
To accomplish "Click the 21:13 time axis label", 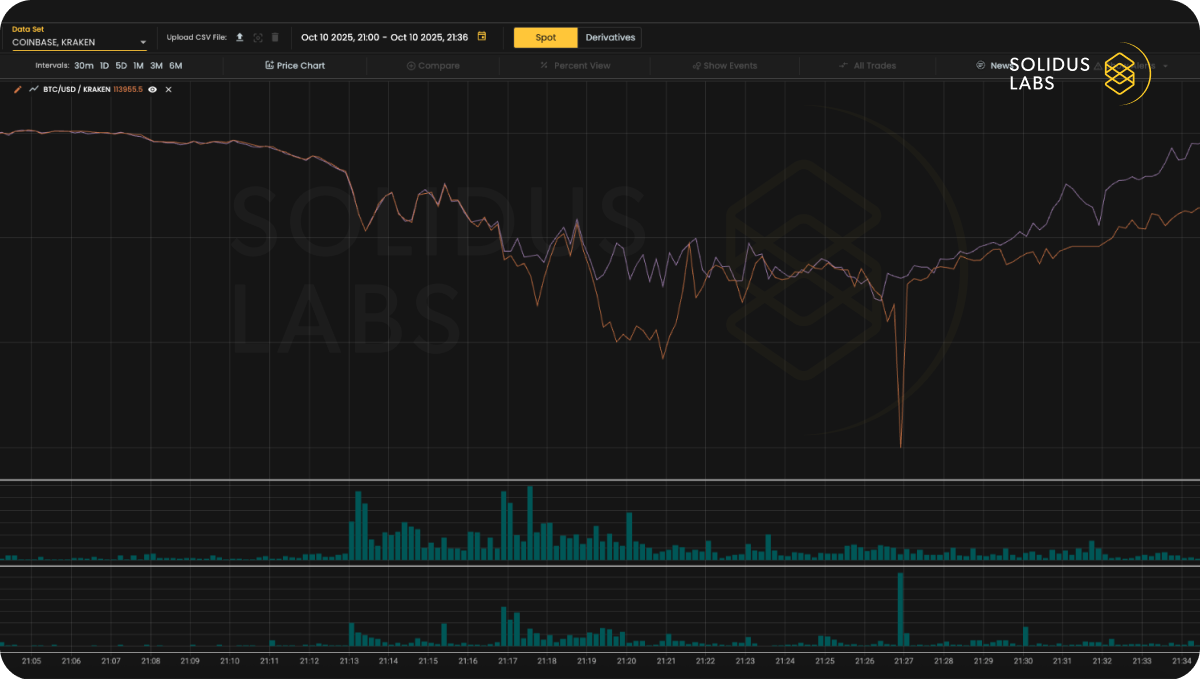I will click(349, 661).
